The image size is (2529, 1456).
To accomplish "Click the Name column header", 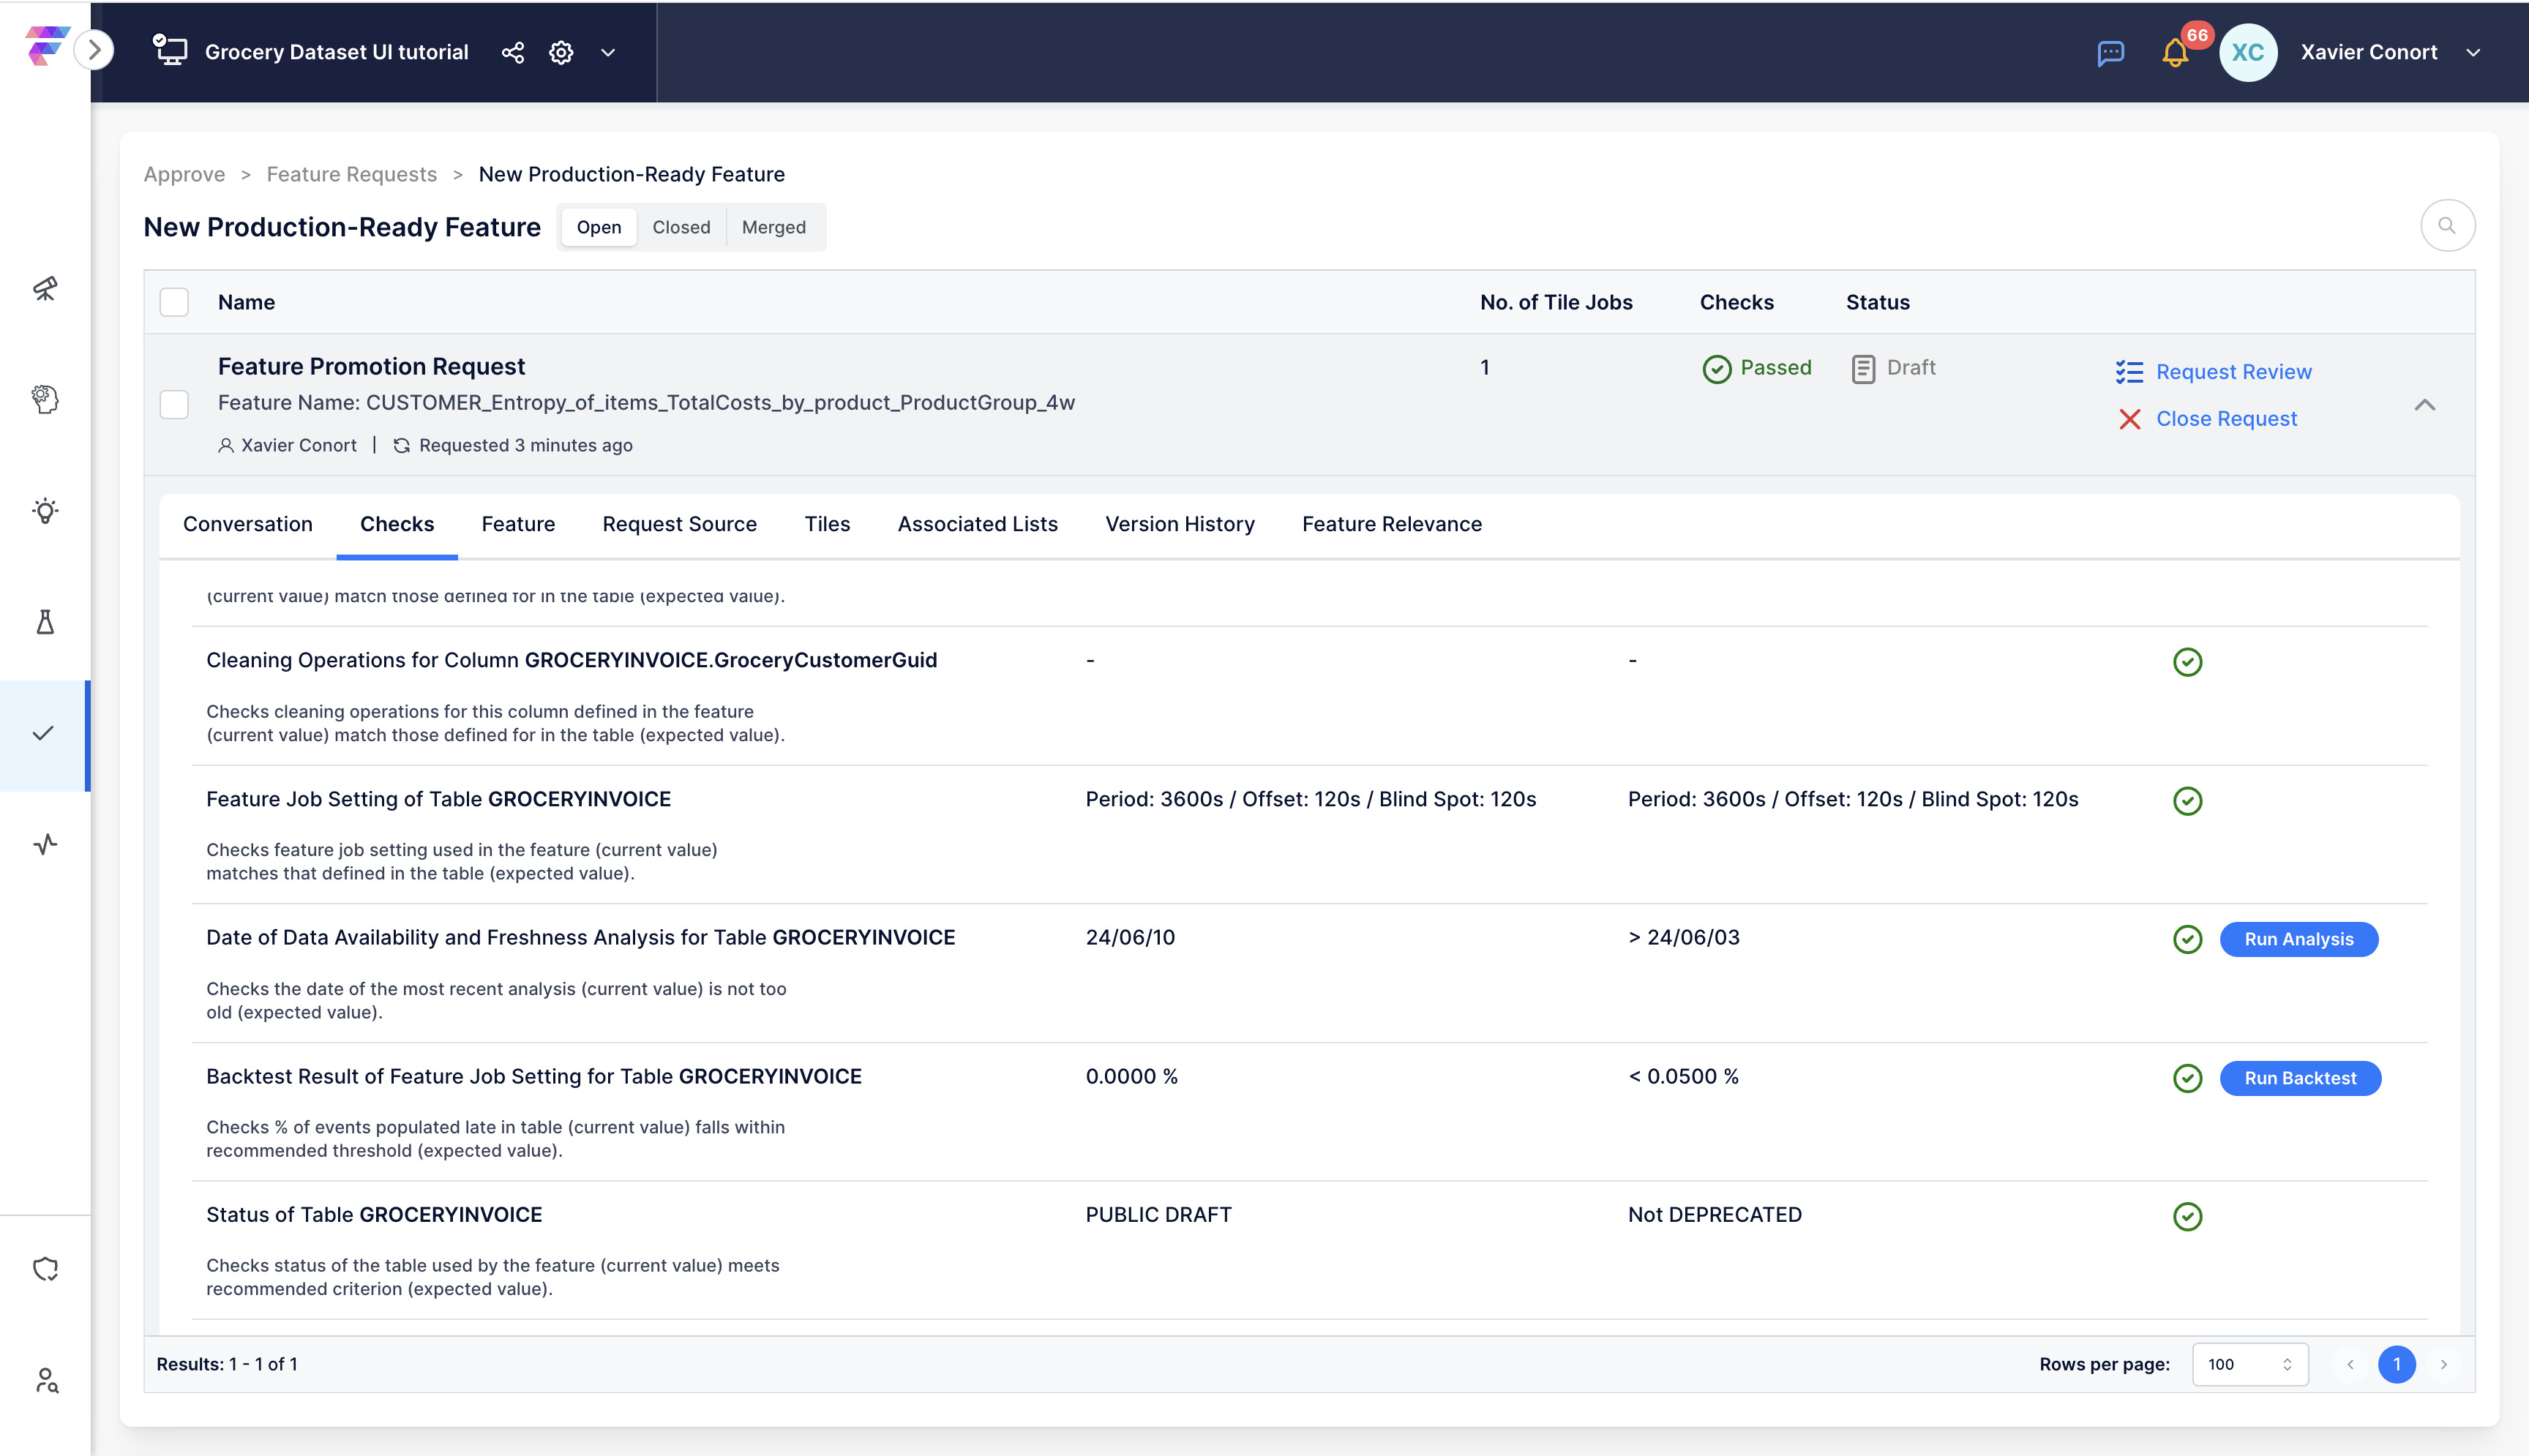I will point(246,302).
